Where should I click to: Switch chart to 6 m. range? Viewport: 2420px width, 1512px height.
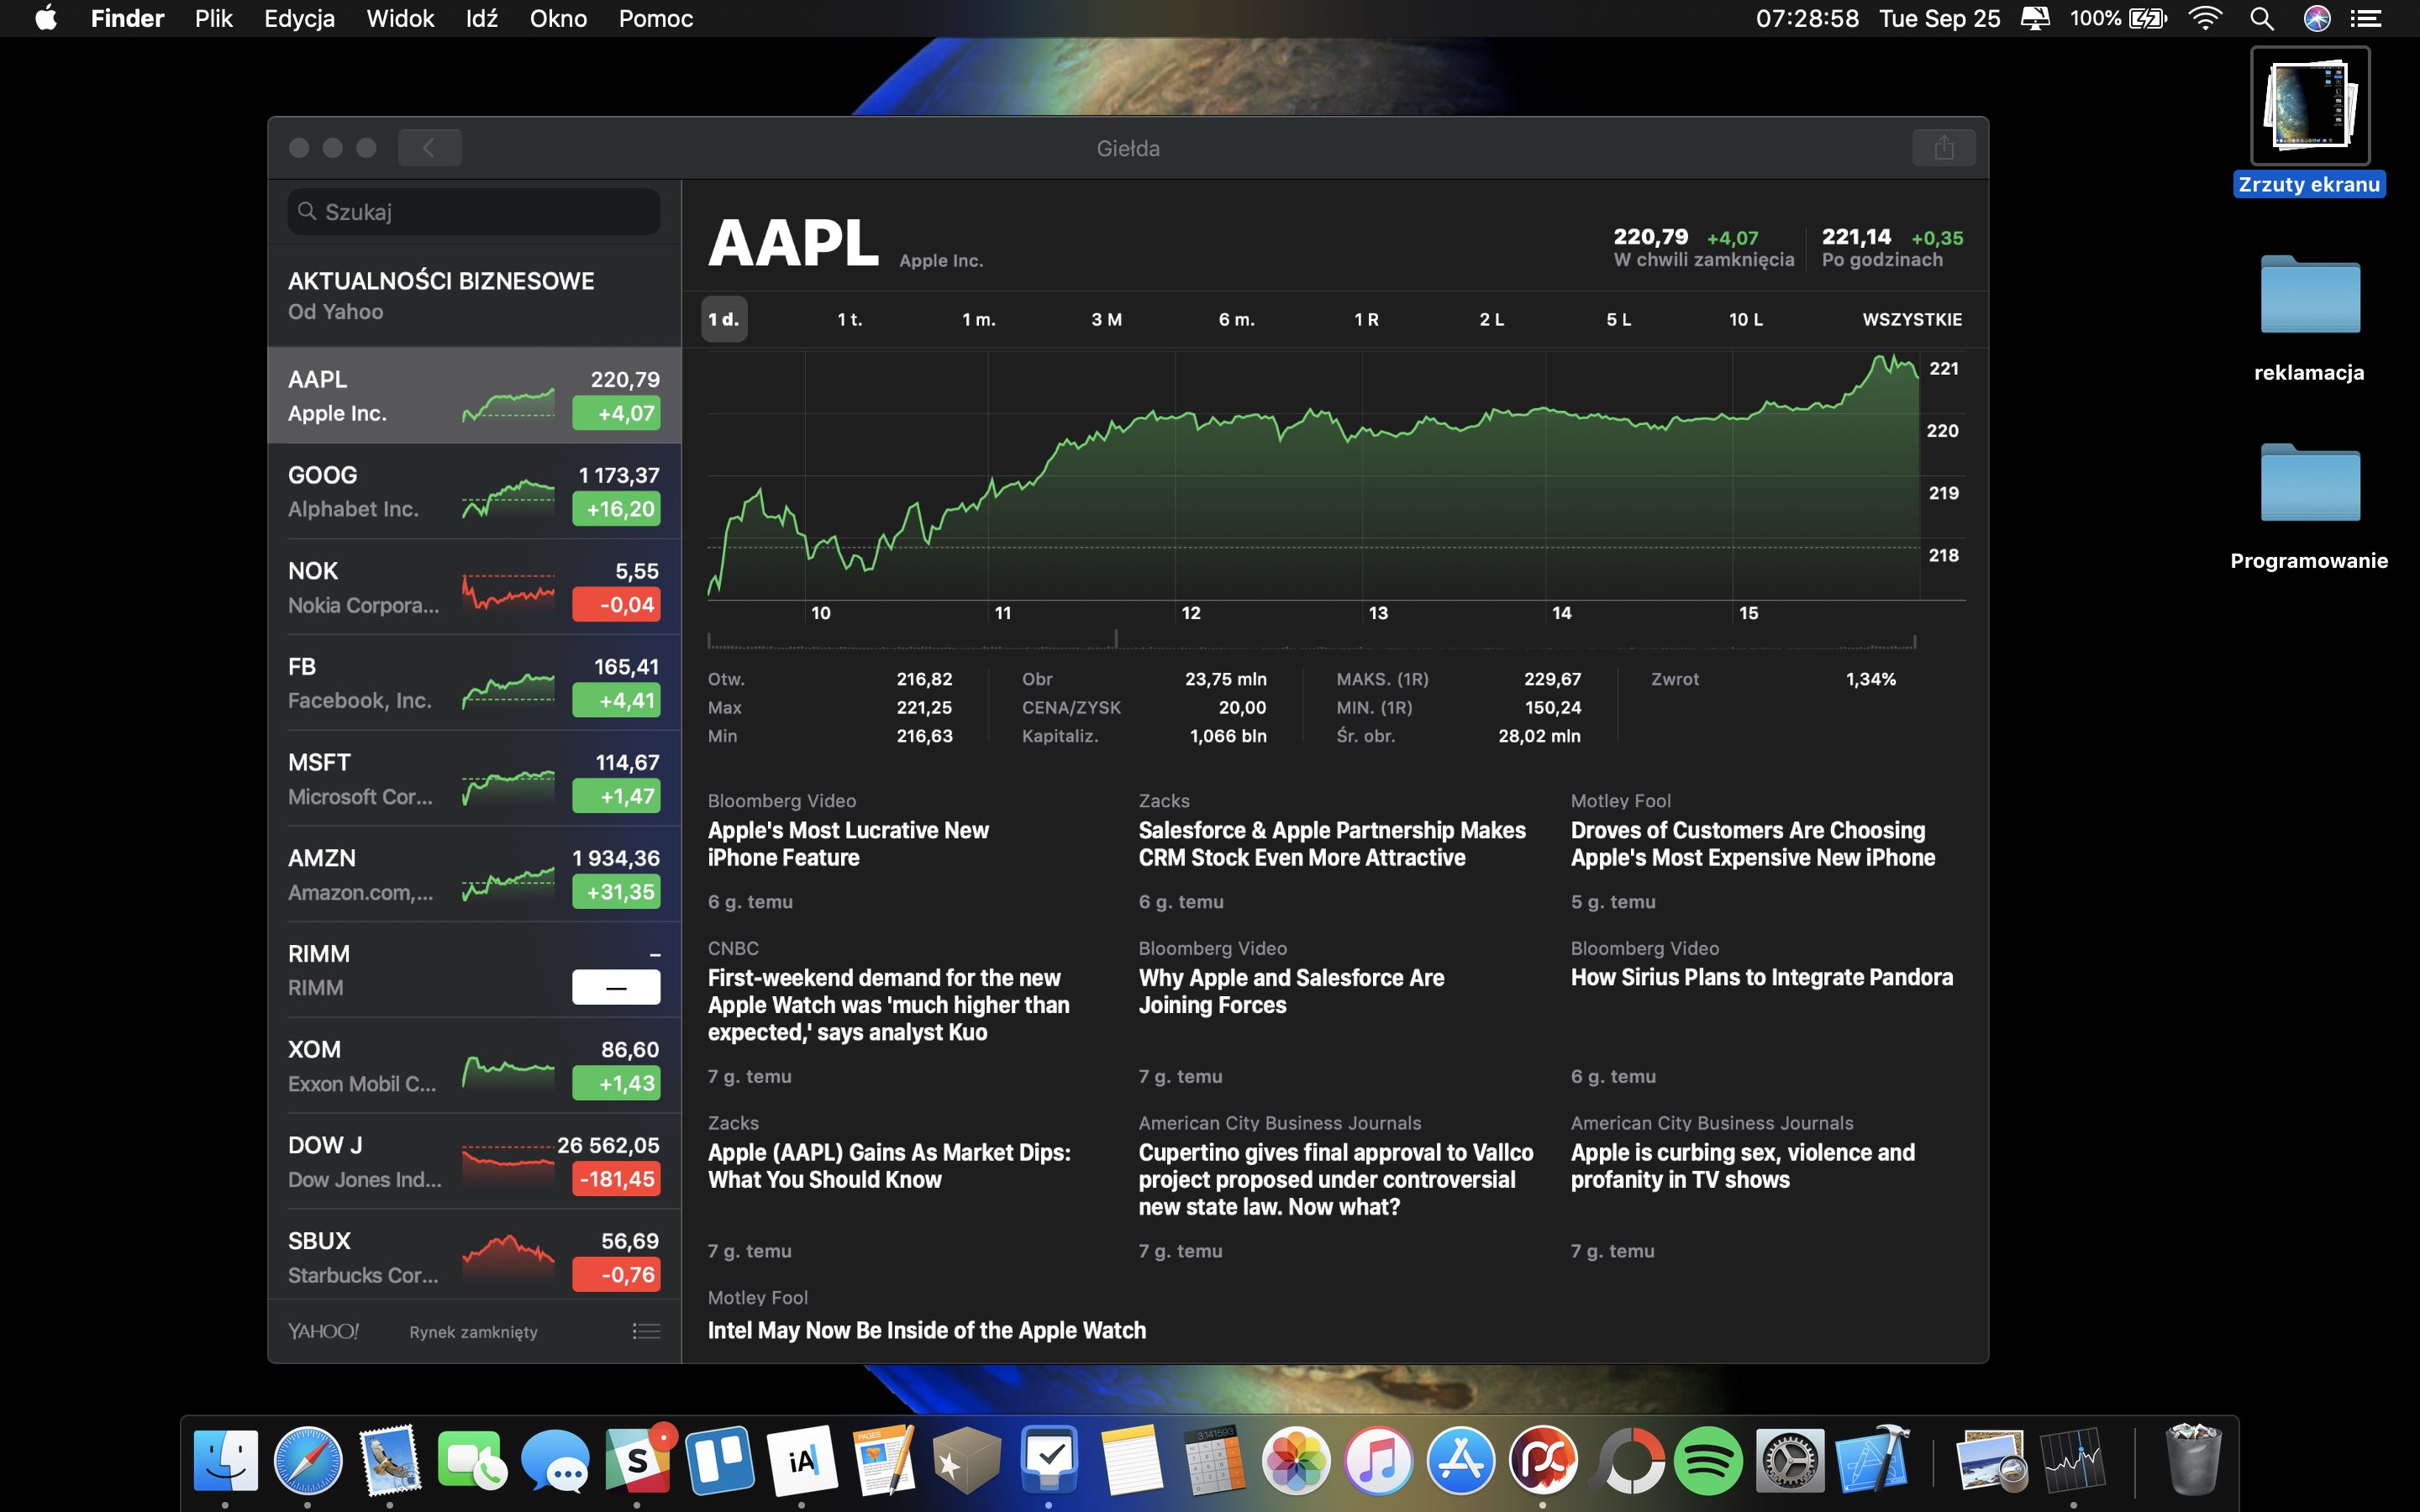(x=1236, y=319)
